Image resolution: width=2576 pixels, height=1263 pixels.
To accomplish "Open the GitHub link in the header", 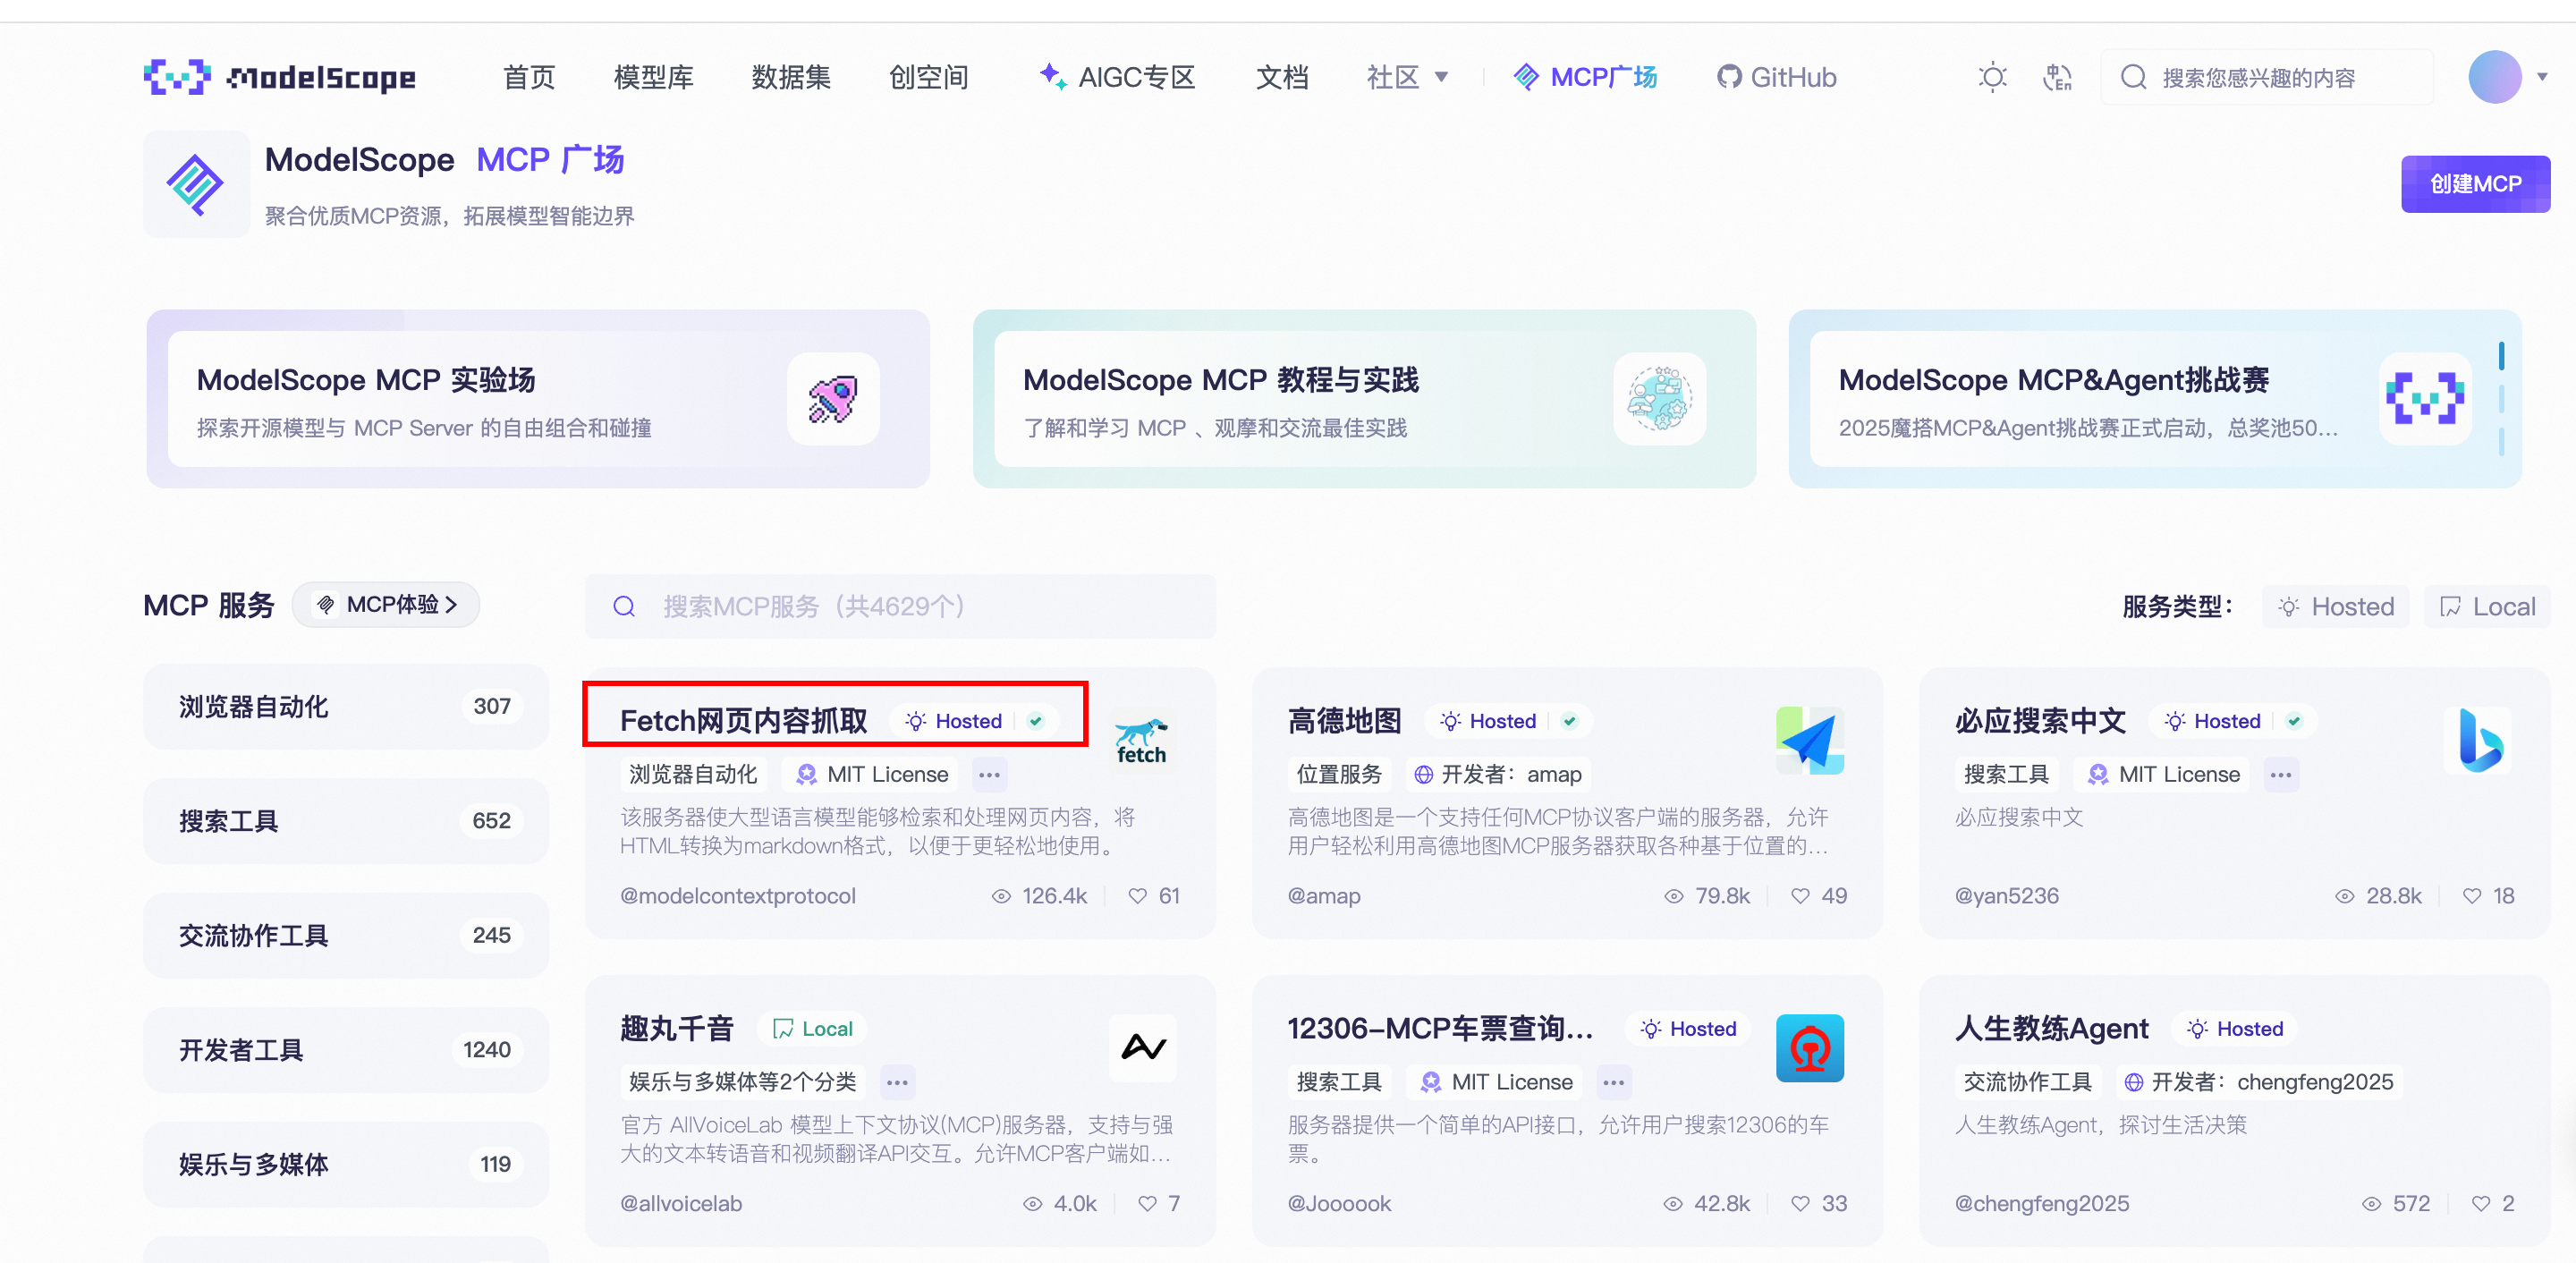I will pos(1777,77).
